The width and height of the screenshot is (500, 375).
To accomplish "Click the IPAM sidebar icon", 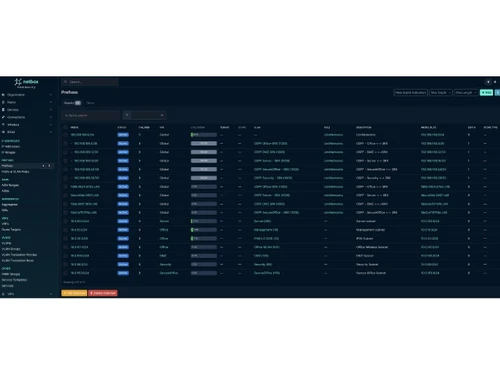I will 3,132.
